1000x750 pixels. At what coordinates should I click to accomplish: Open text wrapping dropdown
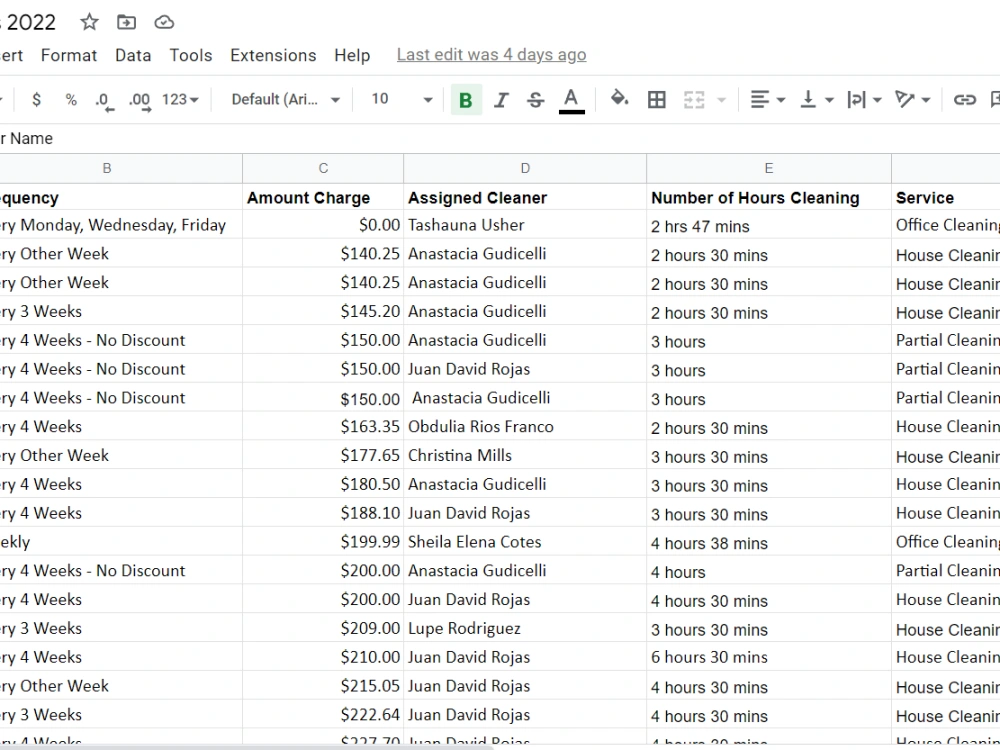click(864, 99)
